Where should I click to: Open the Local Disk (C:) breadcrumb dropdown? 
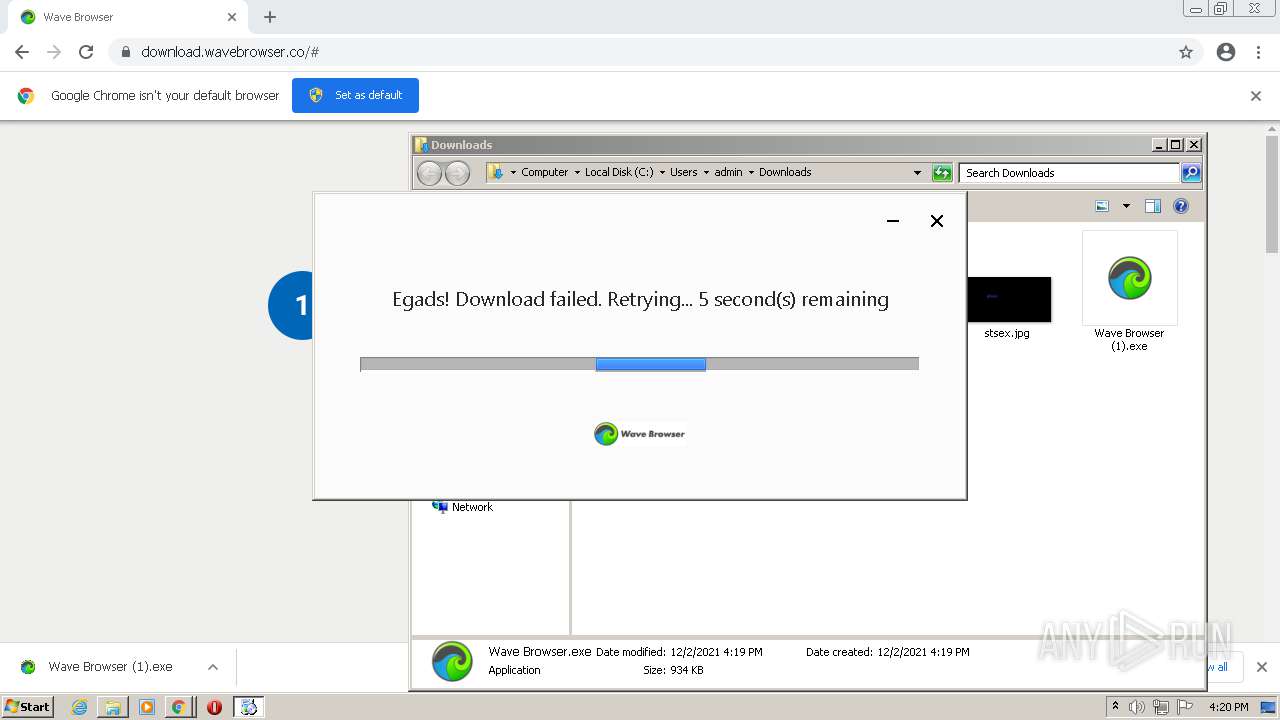coord(662,172)
